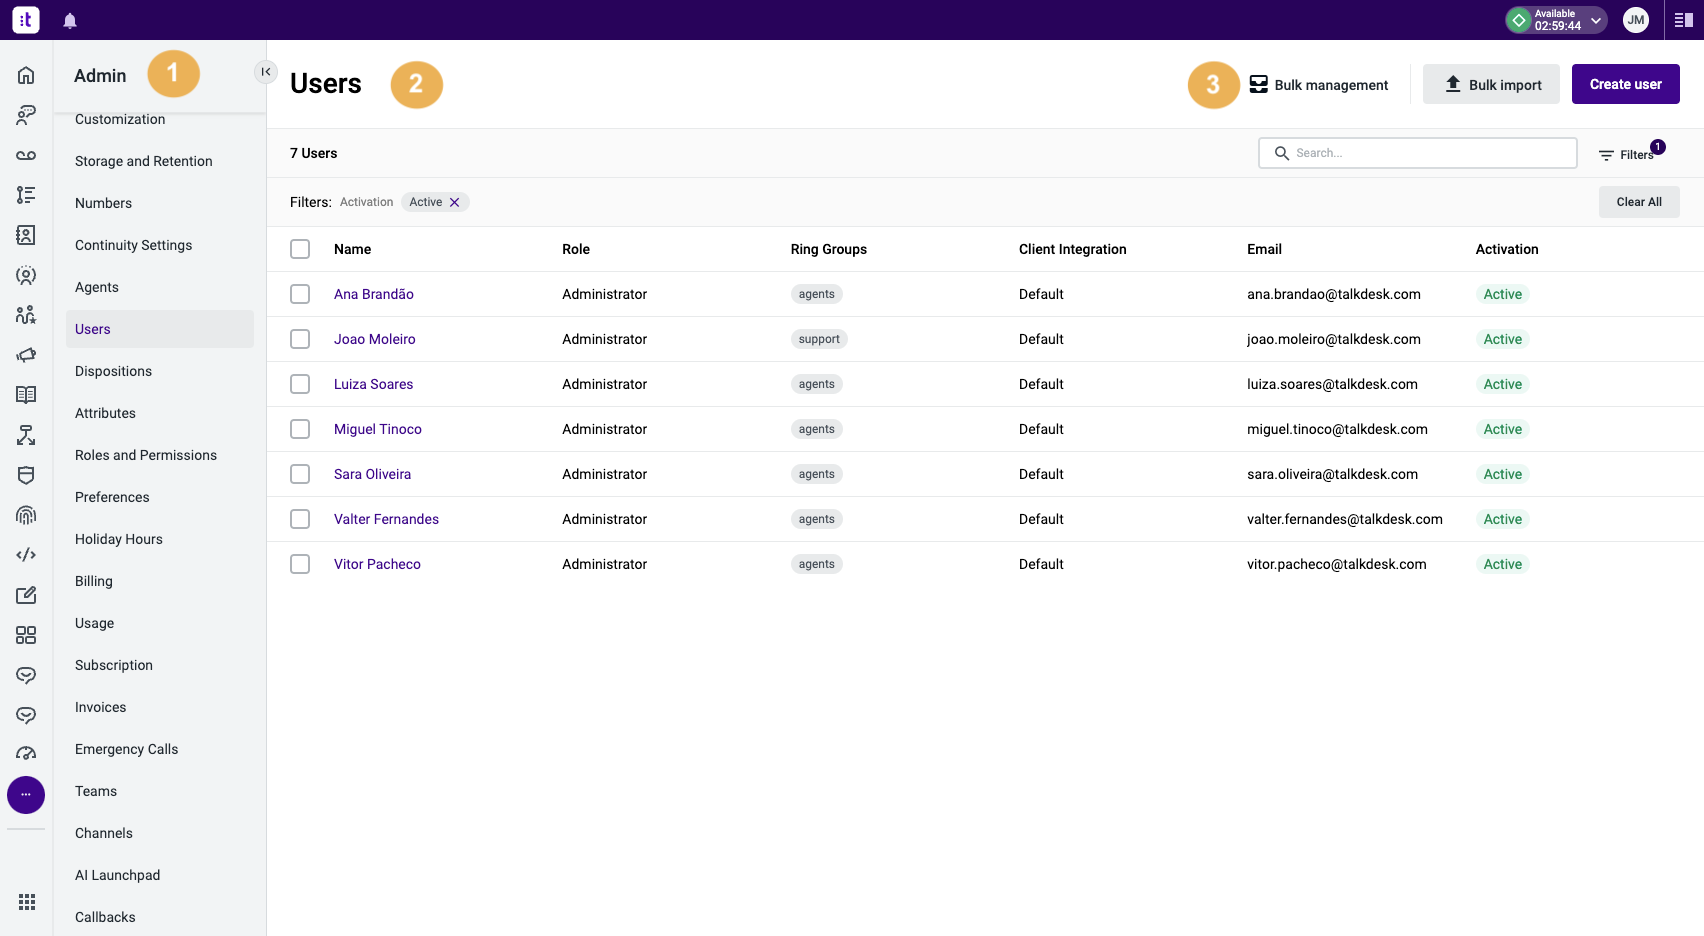Click the Talkdesk logo icon top left

26,20
